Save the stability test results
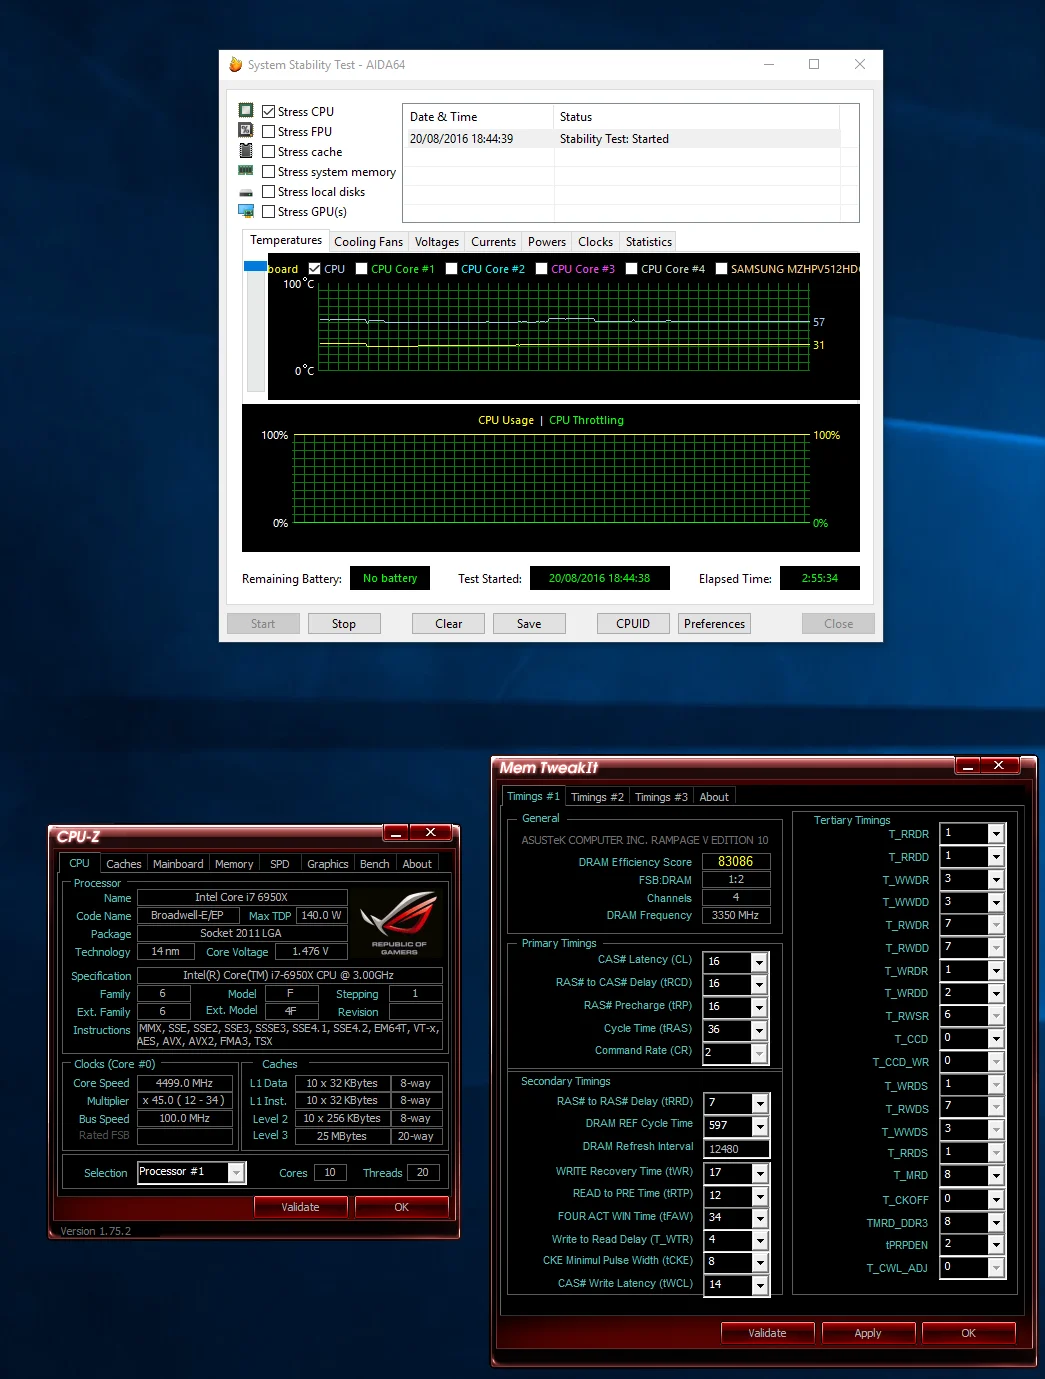This screenshot has height=1379, width=1045. click(529, 624)
